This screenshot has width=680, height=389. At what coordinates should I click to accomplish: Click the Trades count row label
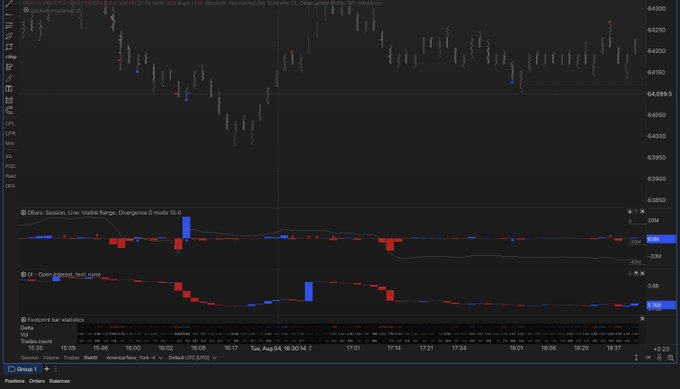click(36, 342)
